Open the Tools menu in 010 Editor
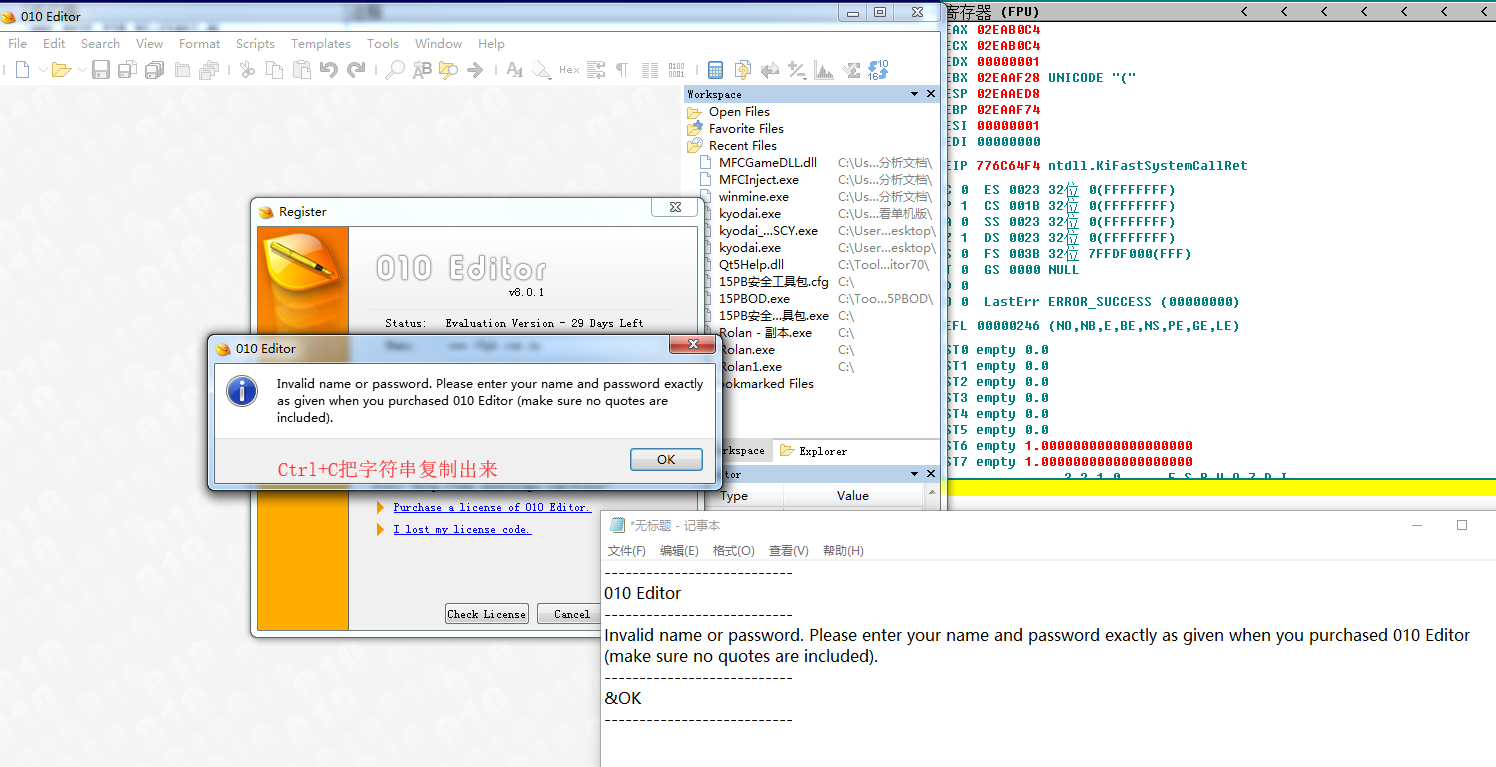 click(x=383, y=44)
